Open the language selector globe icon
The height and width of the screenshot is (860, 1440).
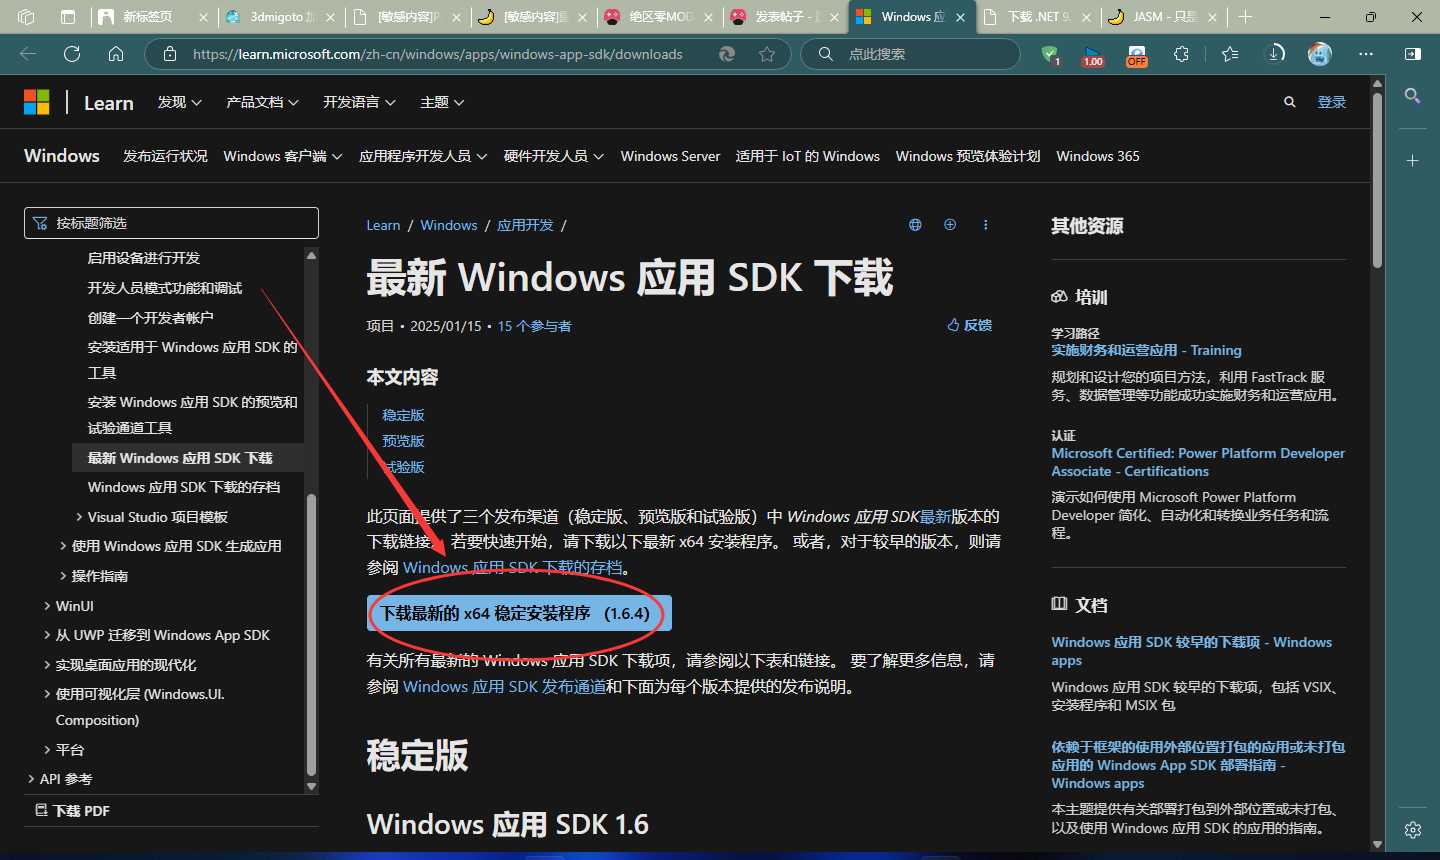click(x=914, y=224)
